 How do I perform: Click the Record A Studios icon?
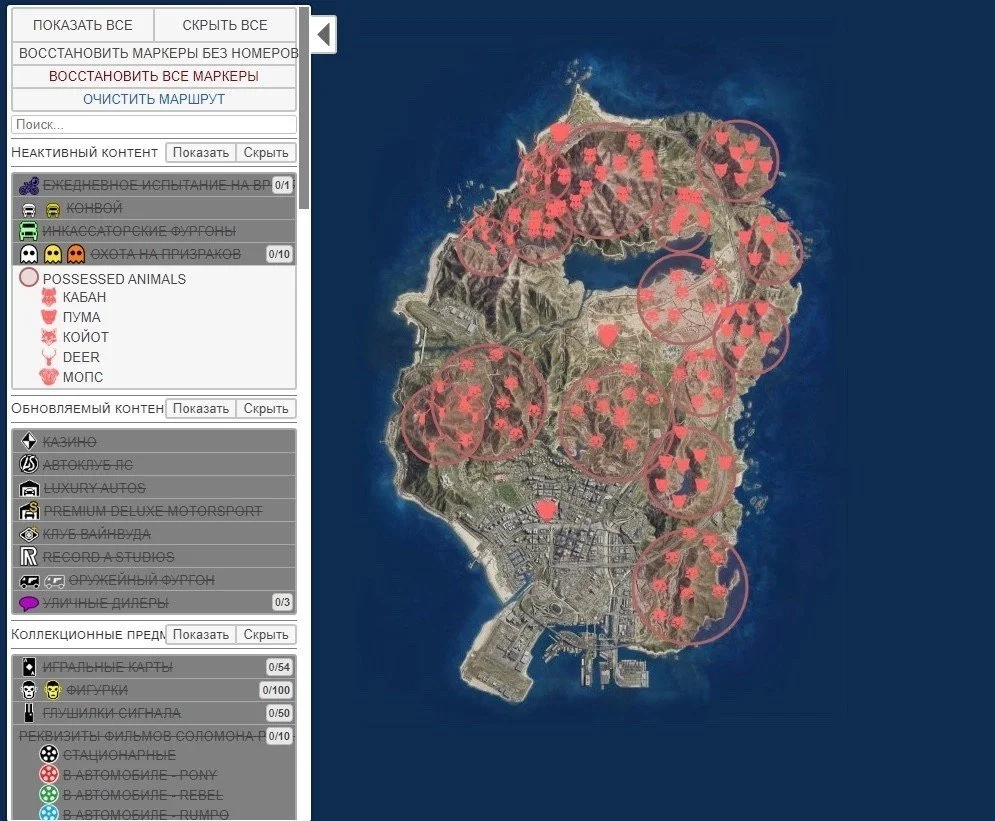[28, 557]
